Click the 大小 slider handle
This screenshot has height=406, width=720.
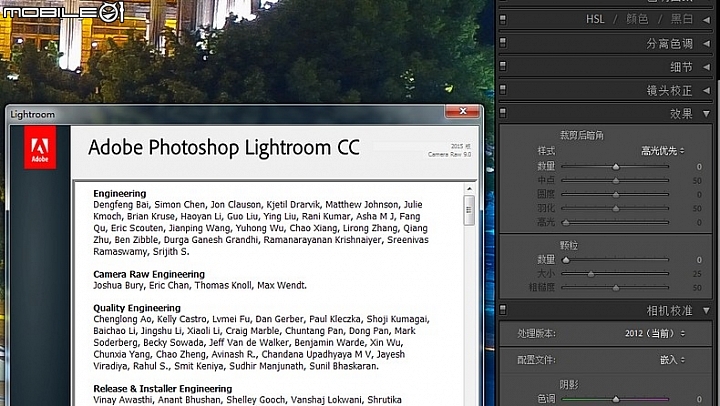(591, 274)
